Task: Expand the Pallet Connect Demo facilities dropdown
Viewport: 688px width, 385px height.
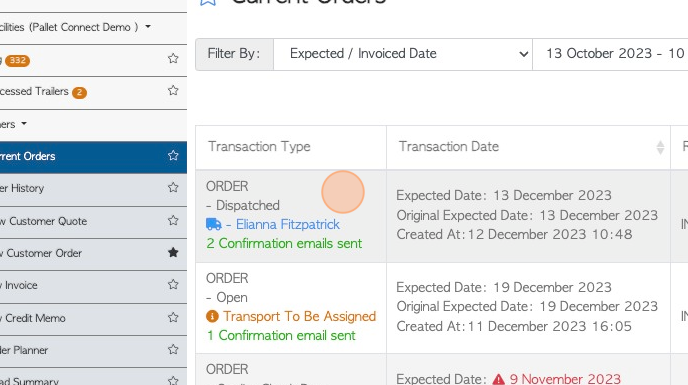Action: tap(148, 27)
